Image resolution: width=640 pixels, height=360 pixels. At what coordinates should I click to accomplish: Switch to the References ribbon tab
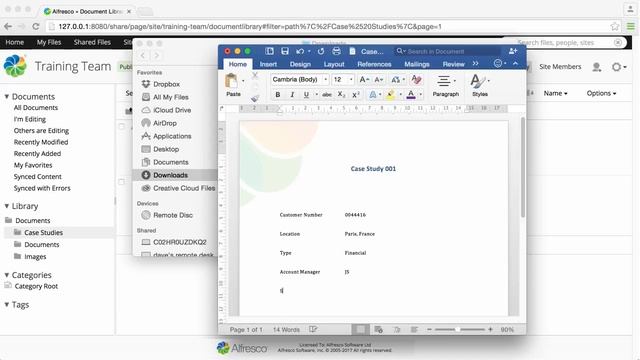[374, 64]
